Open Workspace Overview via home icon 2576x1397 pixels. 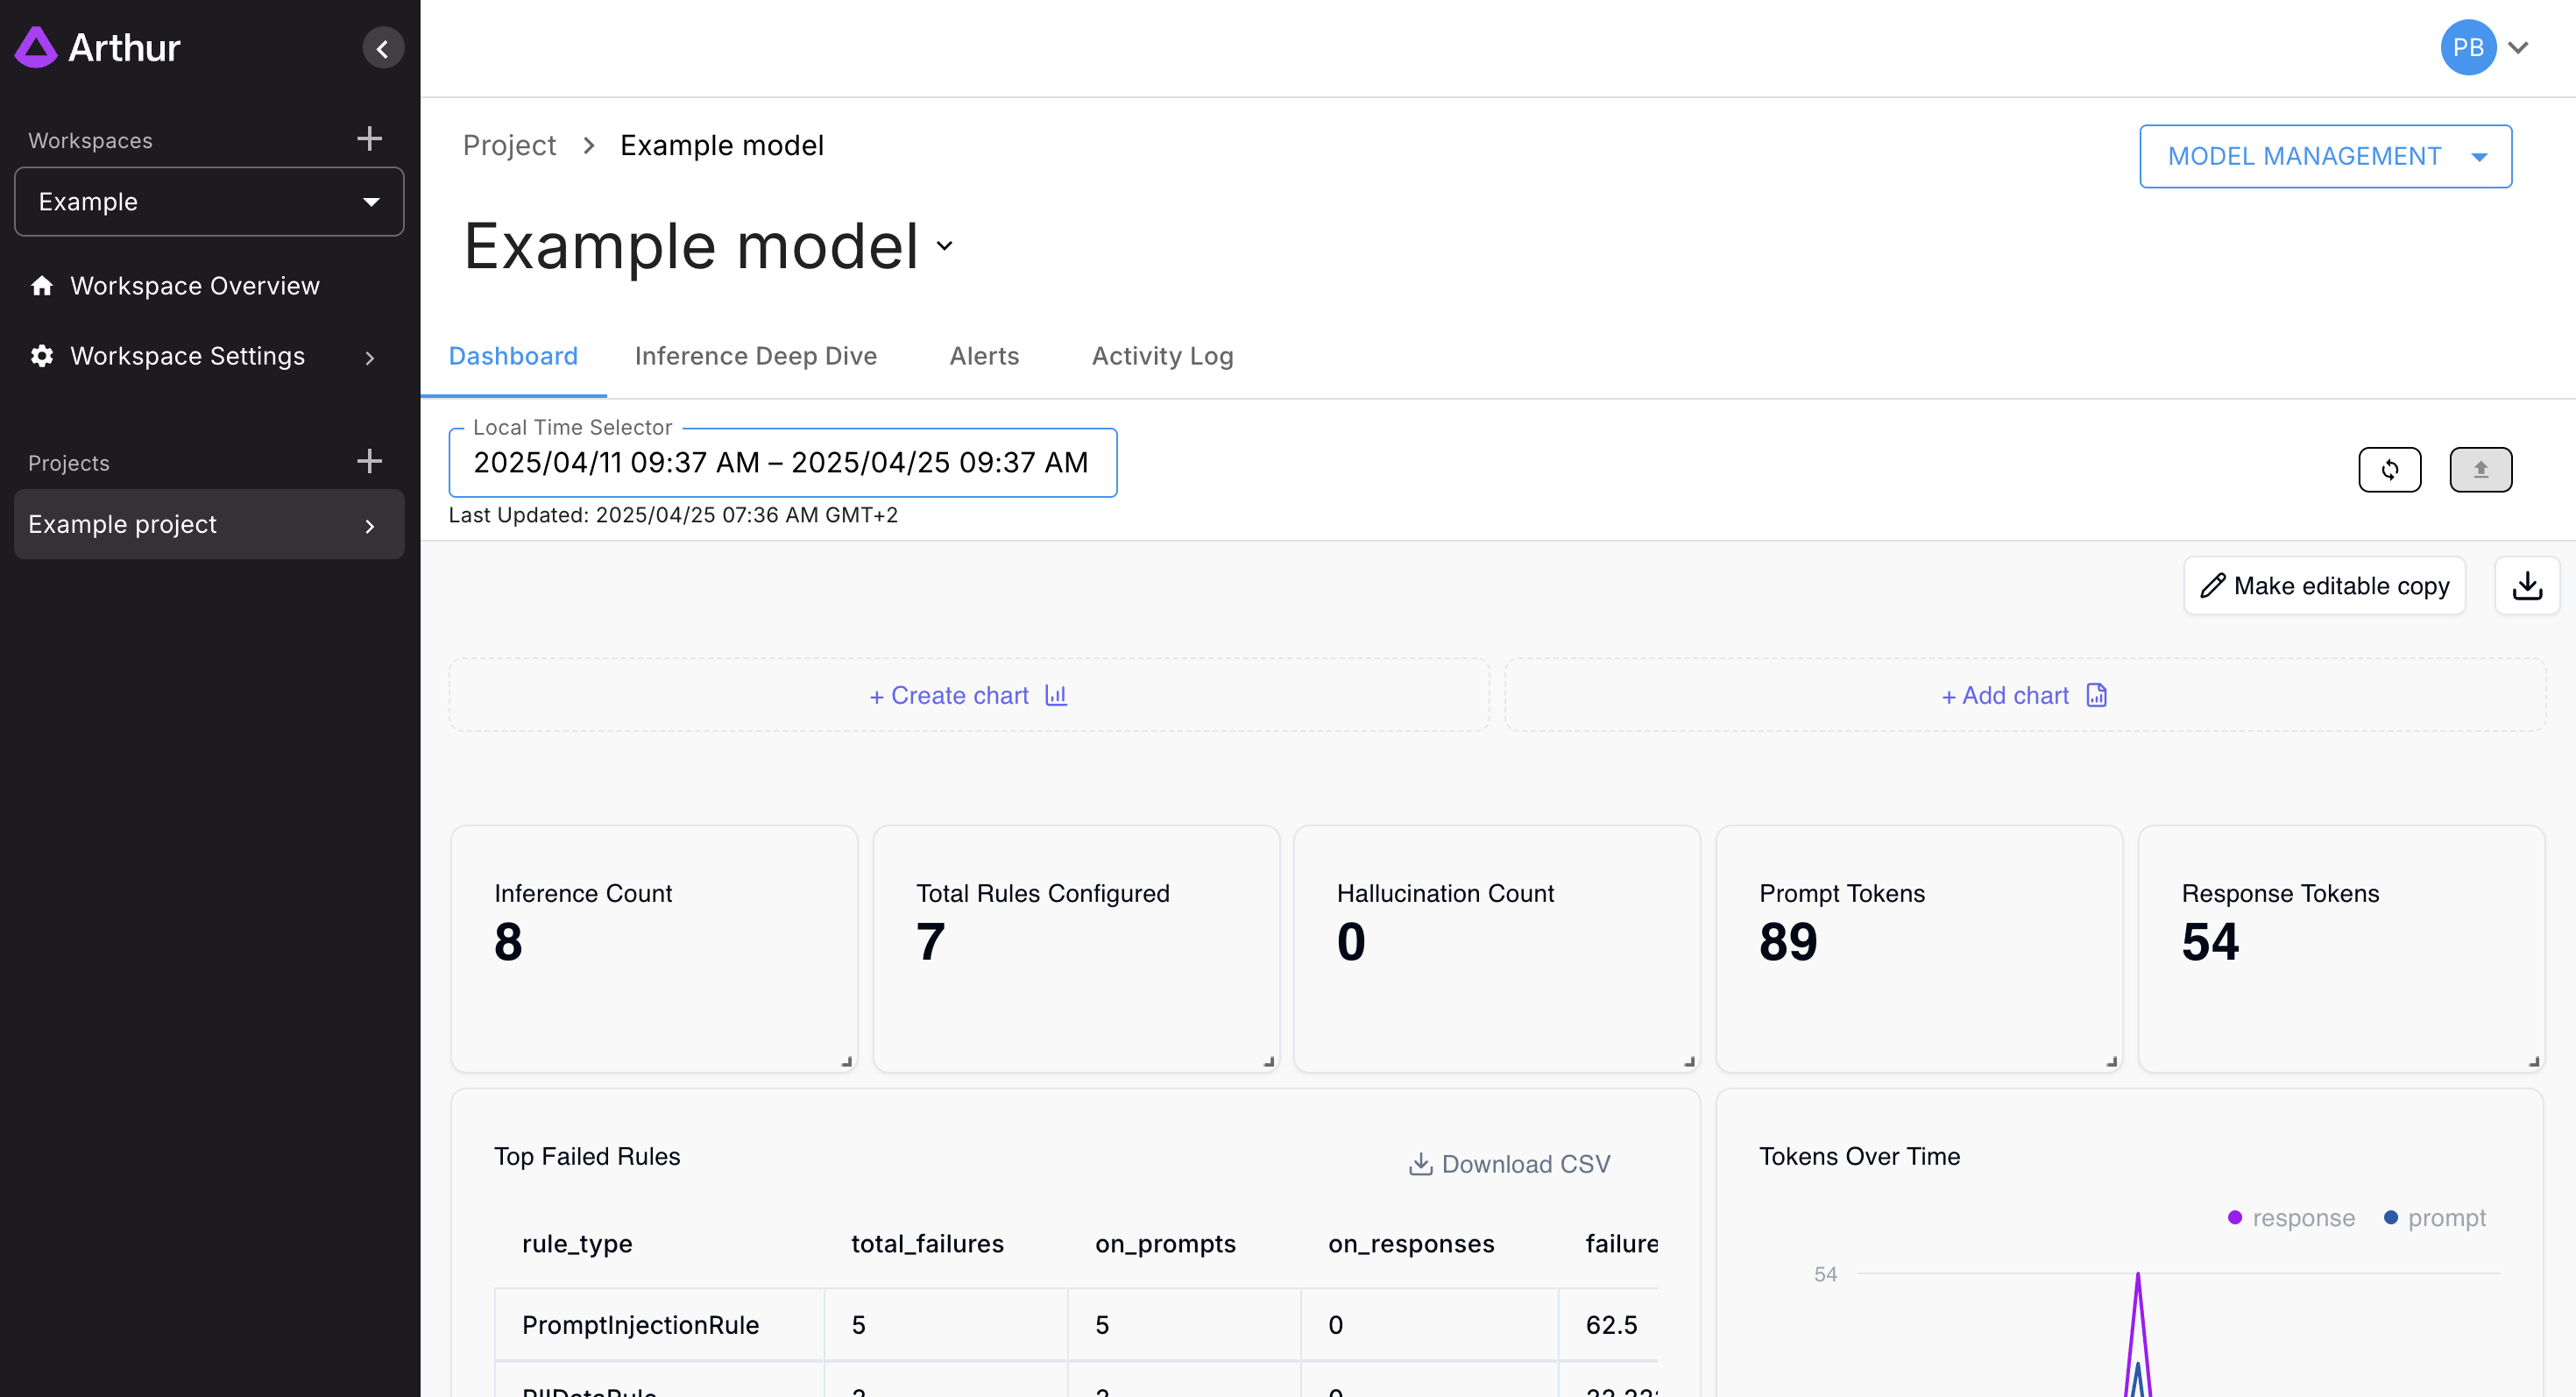click(42, 286)
